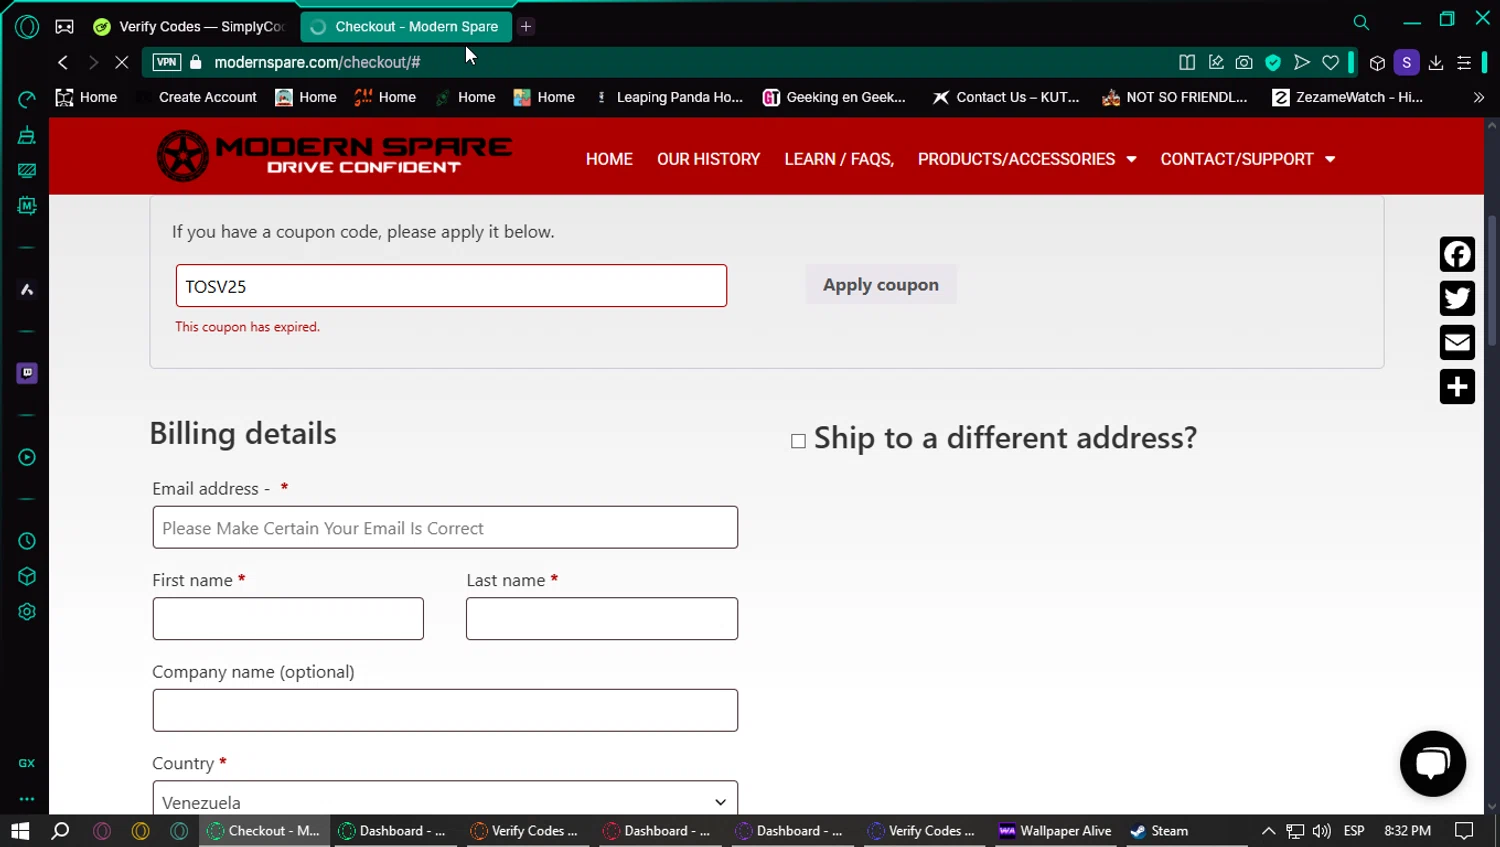
Task: Click the padlock site security icon
Action: pos(196,62)
